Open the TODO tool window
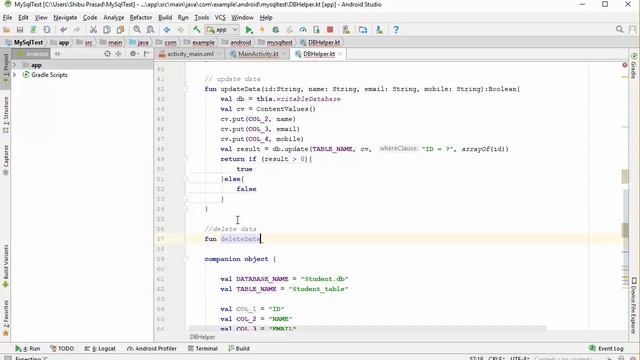Viewport: 640px width, 360px height. (x=62, y=349)
